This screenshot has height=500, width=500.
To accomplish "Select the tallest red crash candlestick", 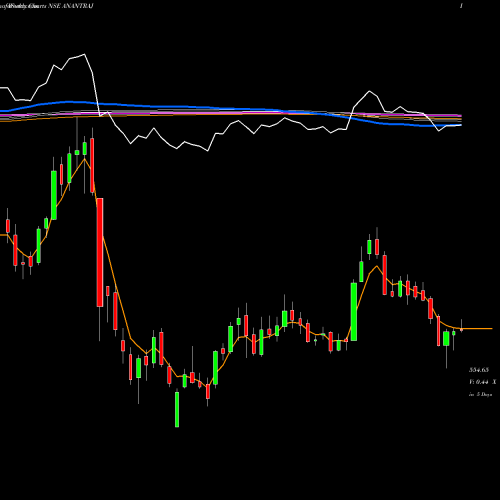I will click(100, 252).
